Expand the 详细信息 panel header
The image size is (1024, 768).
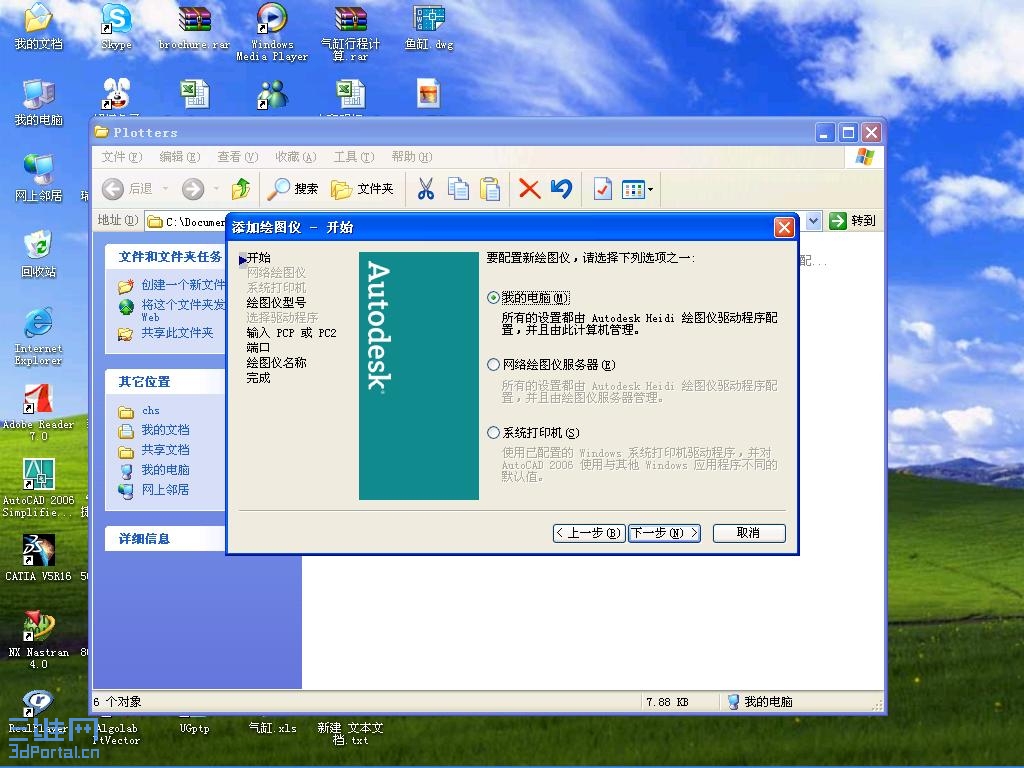[x=165, y=539]
